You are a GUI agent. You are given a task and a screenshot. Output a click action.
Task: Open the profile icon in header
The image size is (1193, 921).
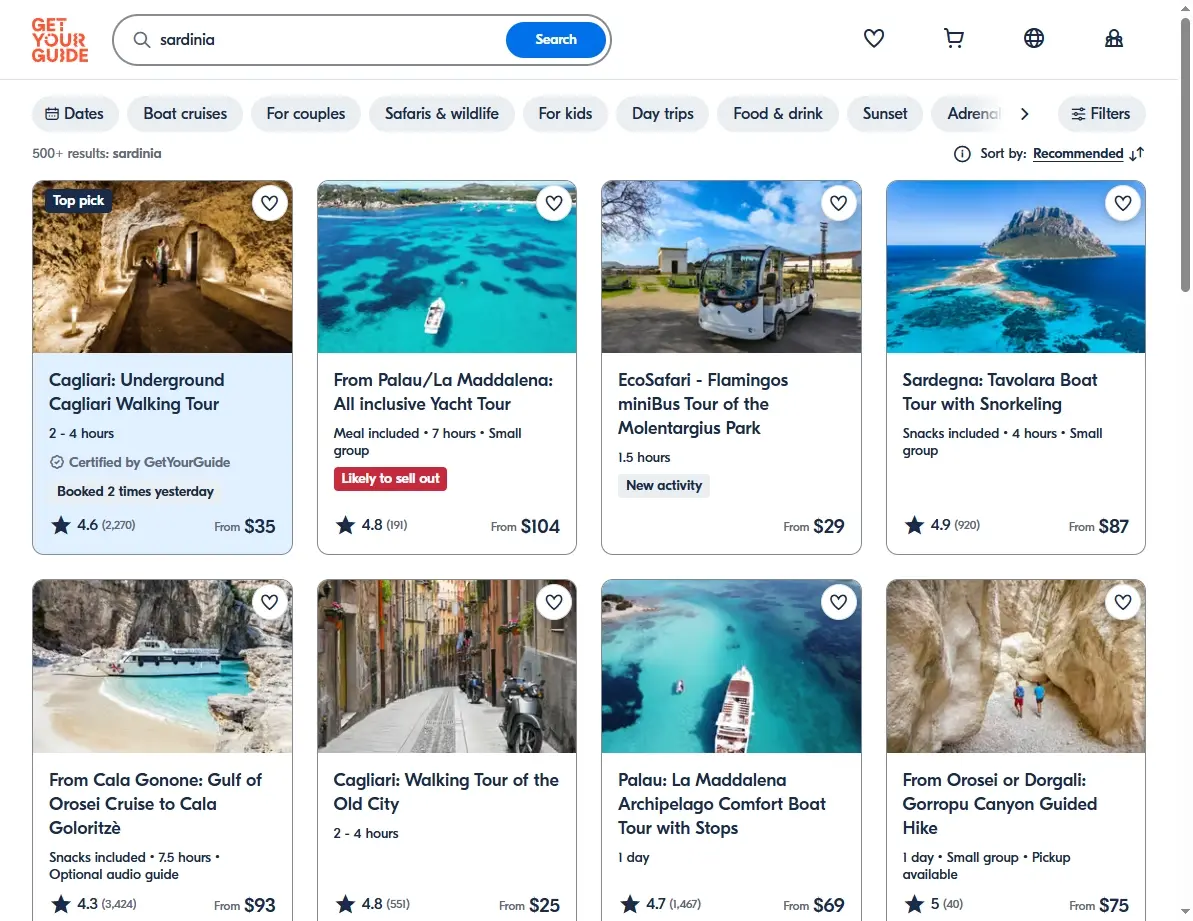1114,38
